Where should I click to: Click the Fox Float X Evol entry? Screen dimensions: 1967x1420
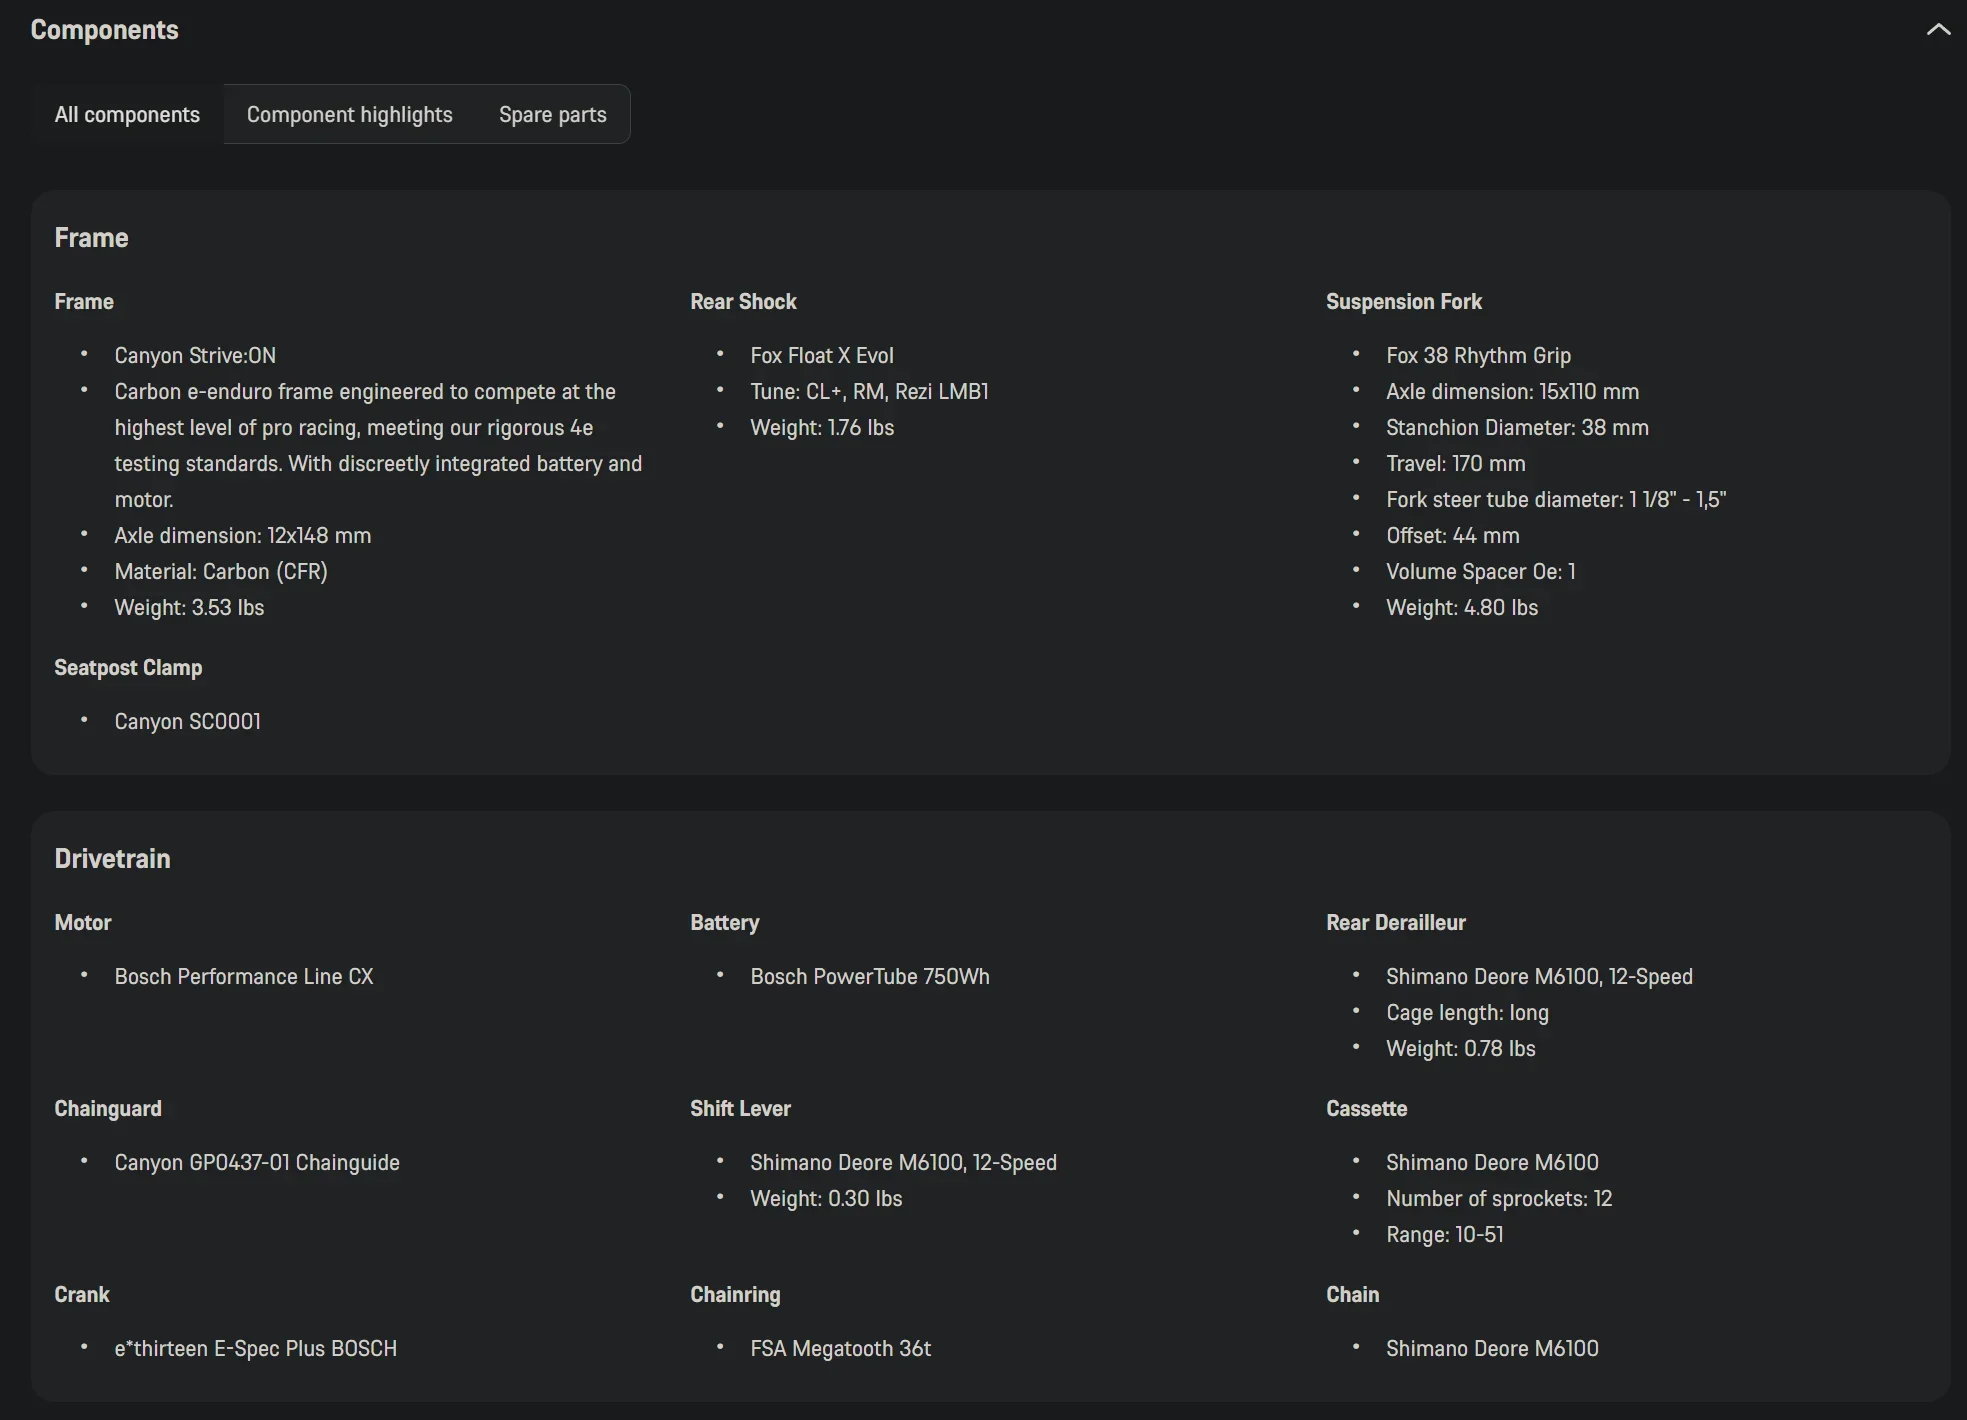[x=822, y=356]
